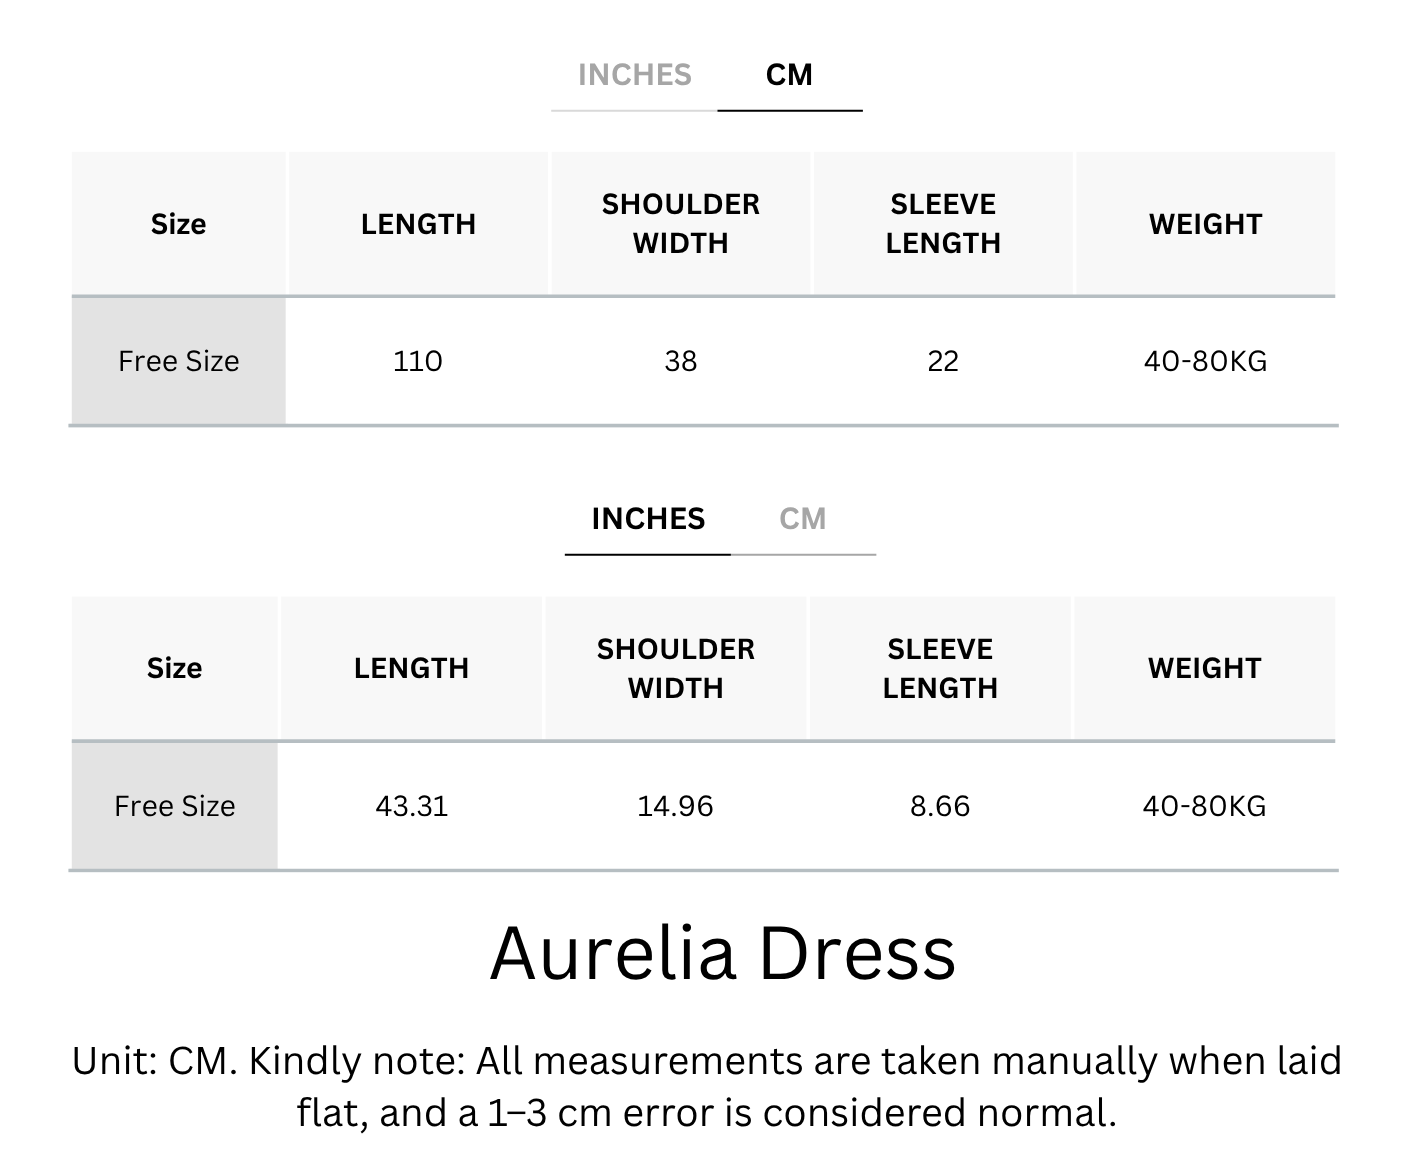Click sleeve length value 22
The width and height of the screenshot is (1414, 1176).
pyautogui.click(x=943, y=361)
